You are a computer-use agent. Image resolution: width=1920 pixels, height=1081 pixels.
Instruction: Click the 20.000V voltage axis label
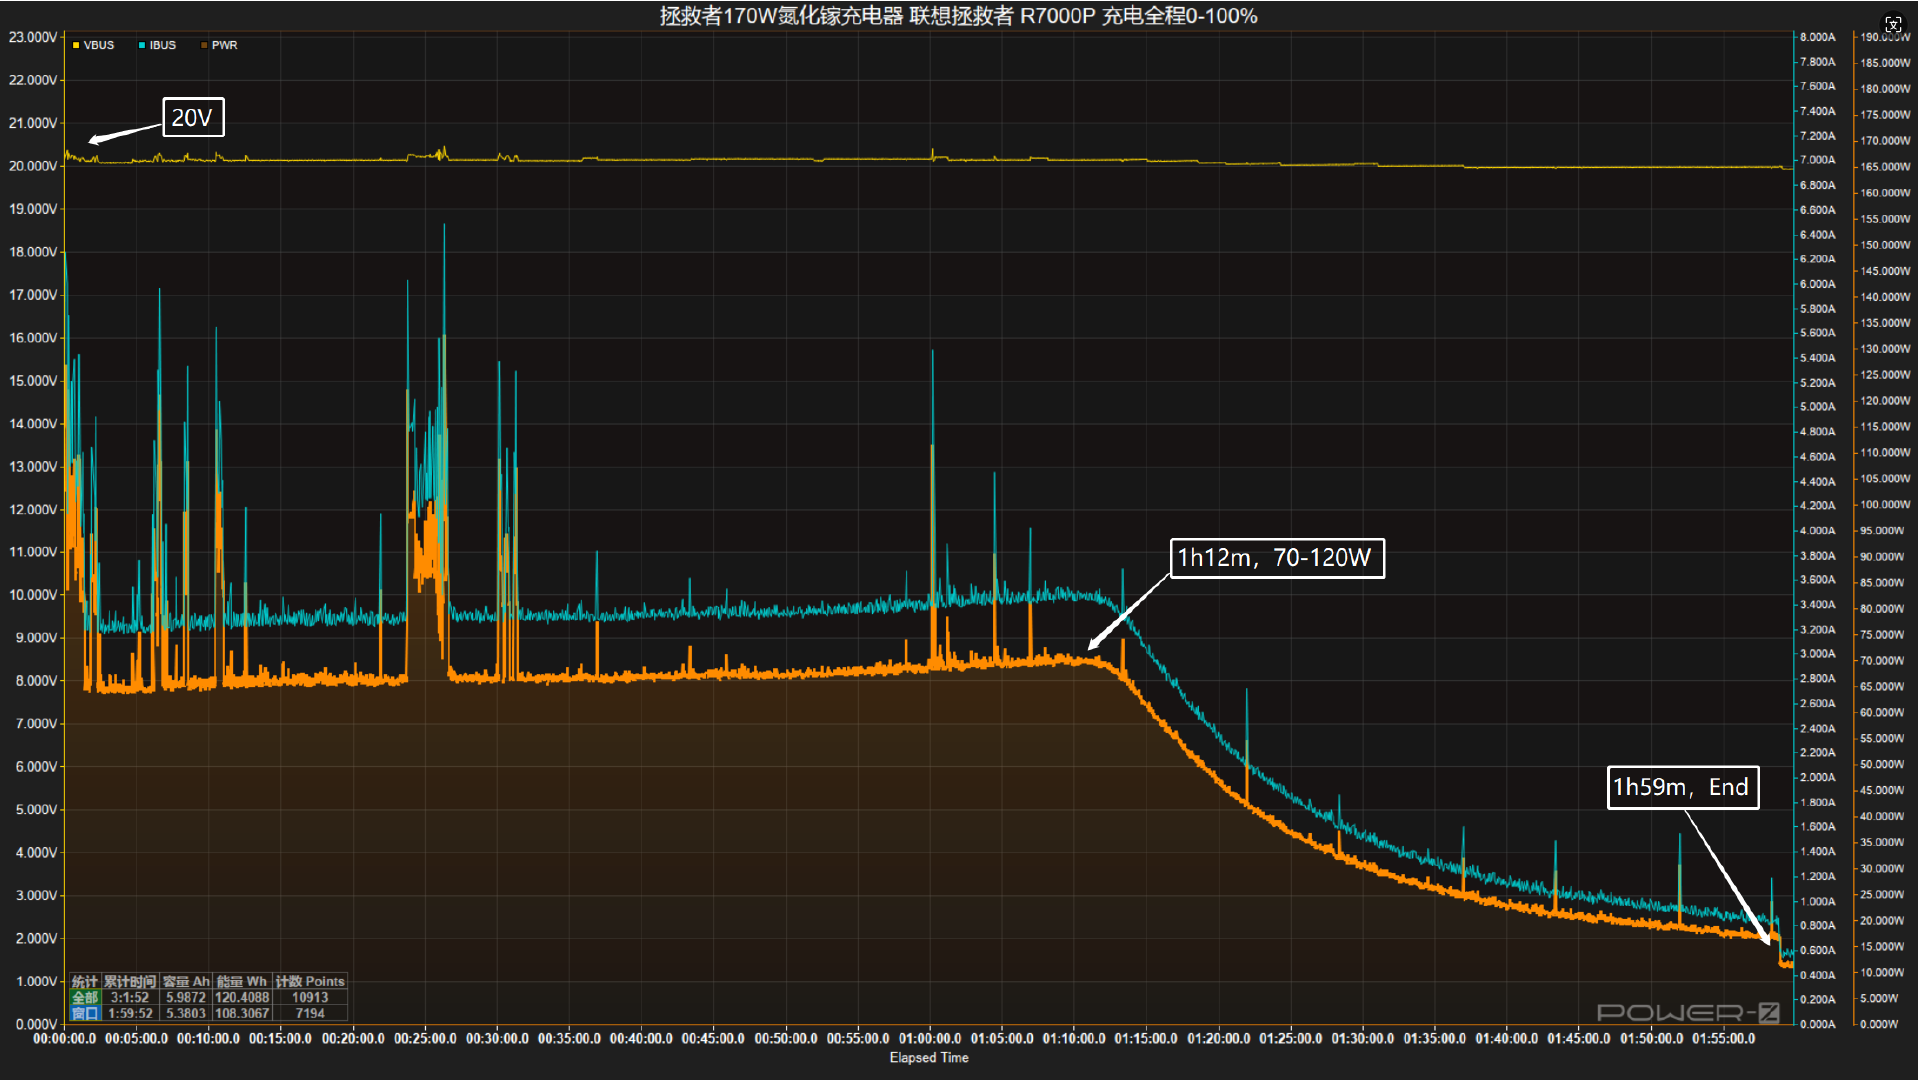(x=33, y=166)
